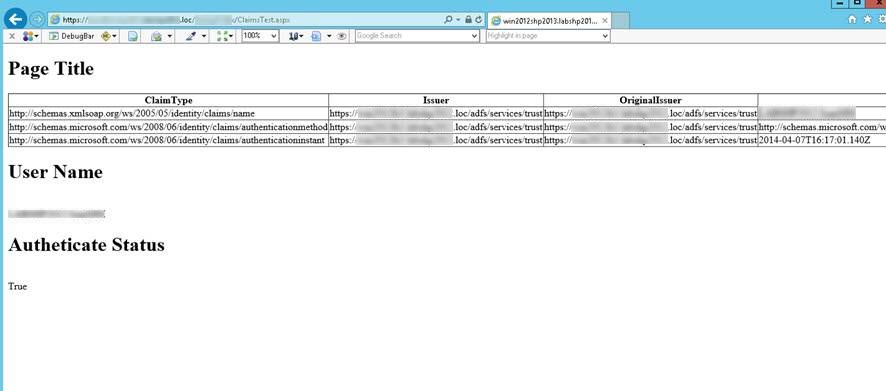This screenshot has width=886, height=391.
Task: Open a new blank tab
Action: coord(621,21)
